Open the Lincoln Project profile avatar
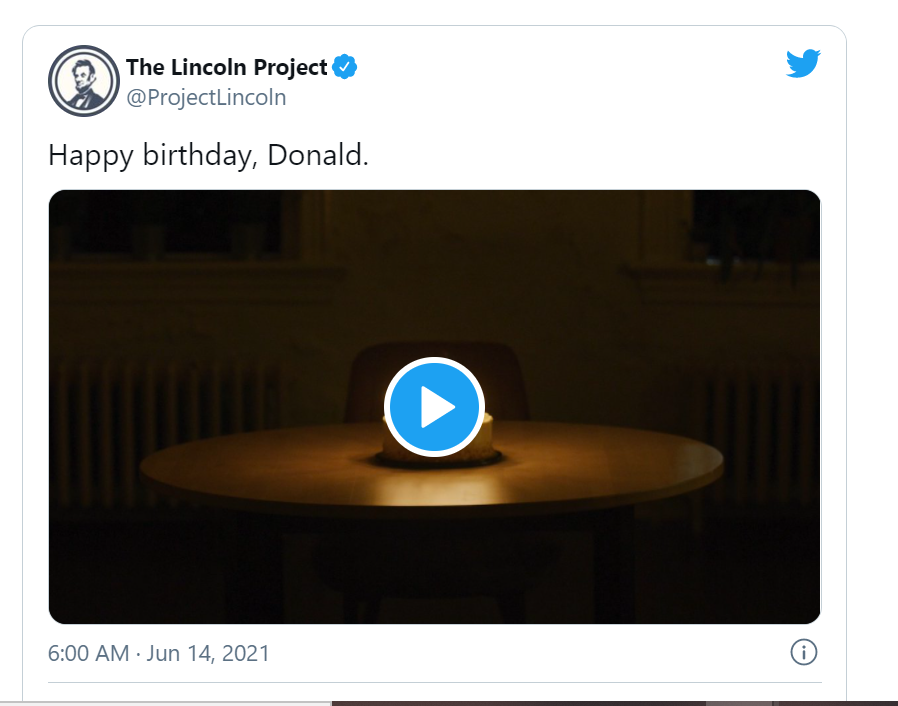 click(x=83, y=81)
